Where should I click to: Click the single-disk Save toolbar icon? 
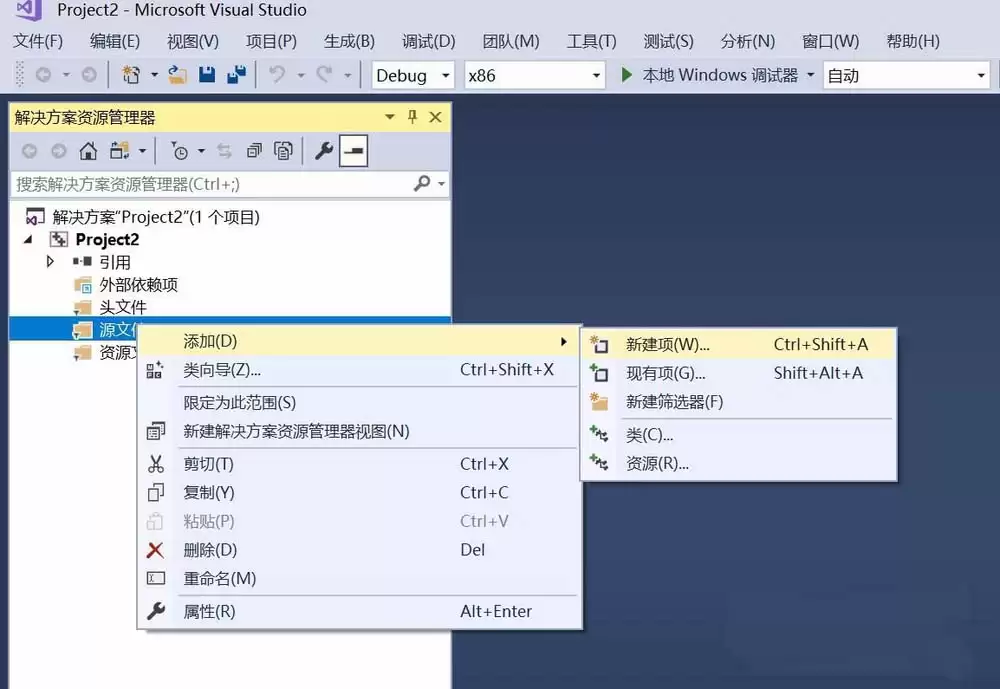[x=207, y=75]
